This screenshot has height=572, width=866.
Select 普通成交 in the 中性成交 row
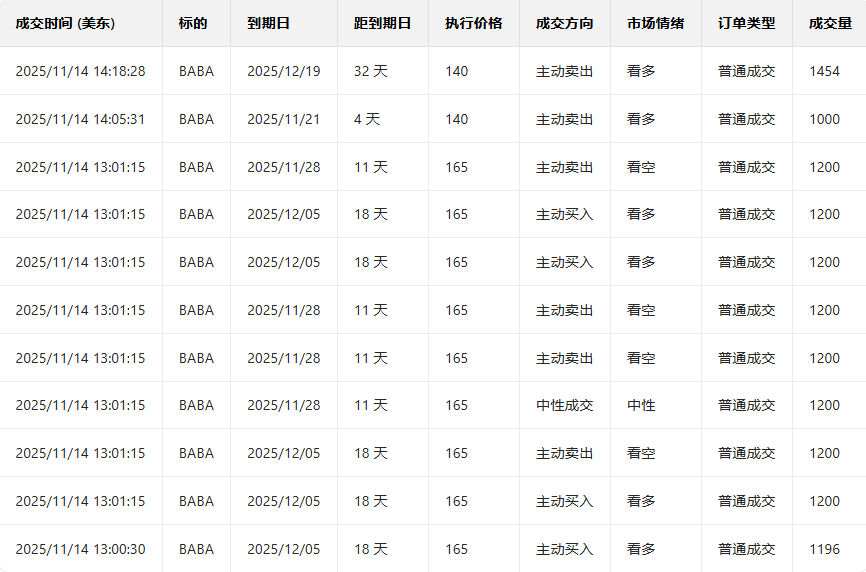pyautogui.click(x=746, y=405)
